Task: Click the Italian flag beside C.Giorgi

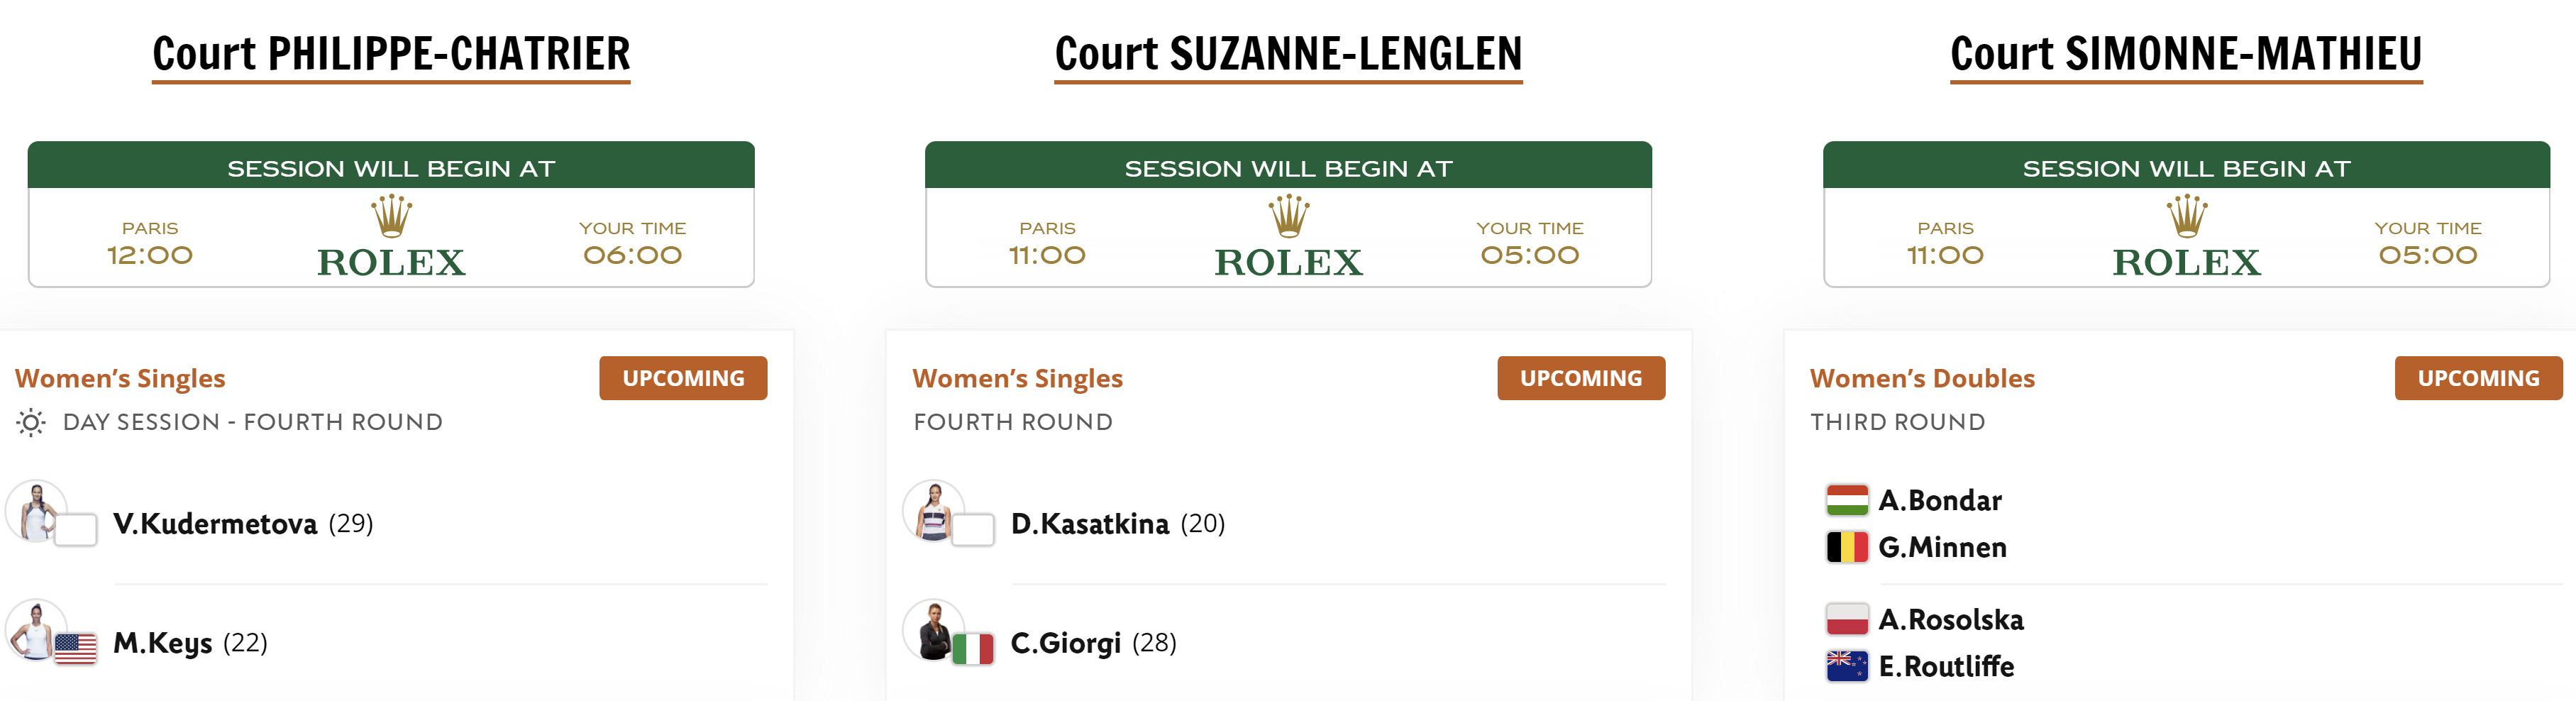Action: [972, 648]
